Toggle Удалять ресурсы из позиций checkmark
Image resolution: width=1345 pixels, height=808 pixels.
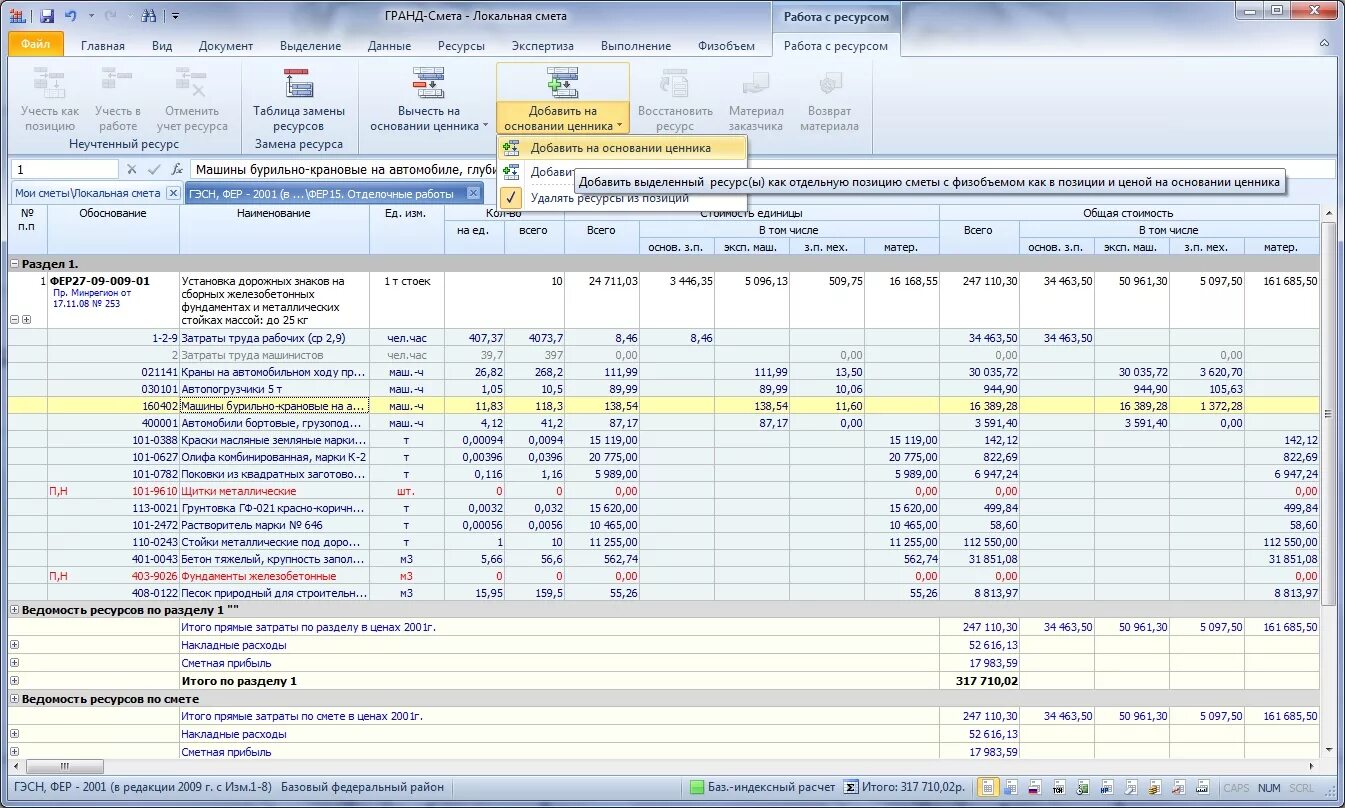pyautogui.click(x=512, y=197)
